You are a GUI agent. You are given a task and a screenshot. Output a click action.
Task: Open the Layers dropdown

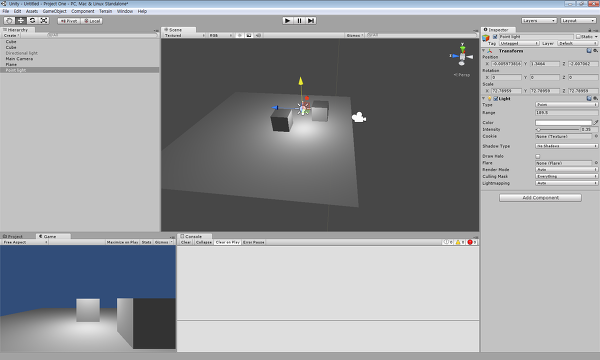tap(539, 21)
